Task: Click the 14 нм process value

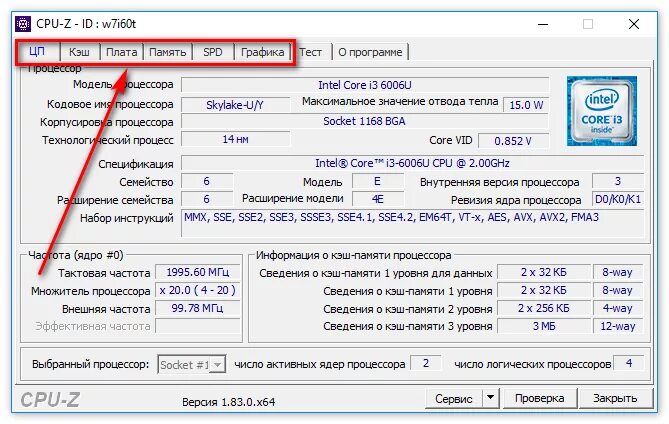Action: click(235, 139)
